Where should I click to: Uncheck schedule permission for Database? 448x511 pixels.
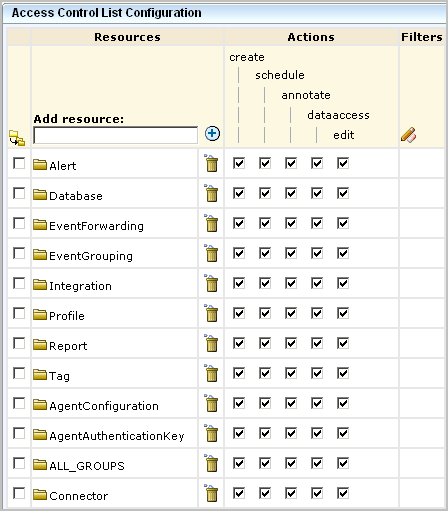pos(265,193)
